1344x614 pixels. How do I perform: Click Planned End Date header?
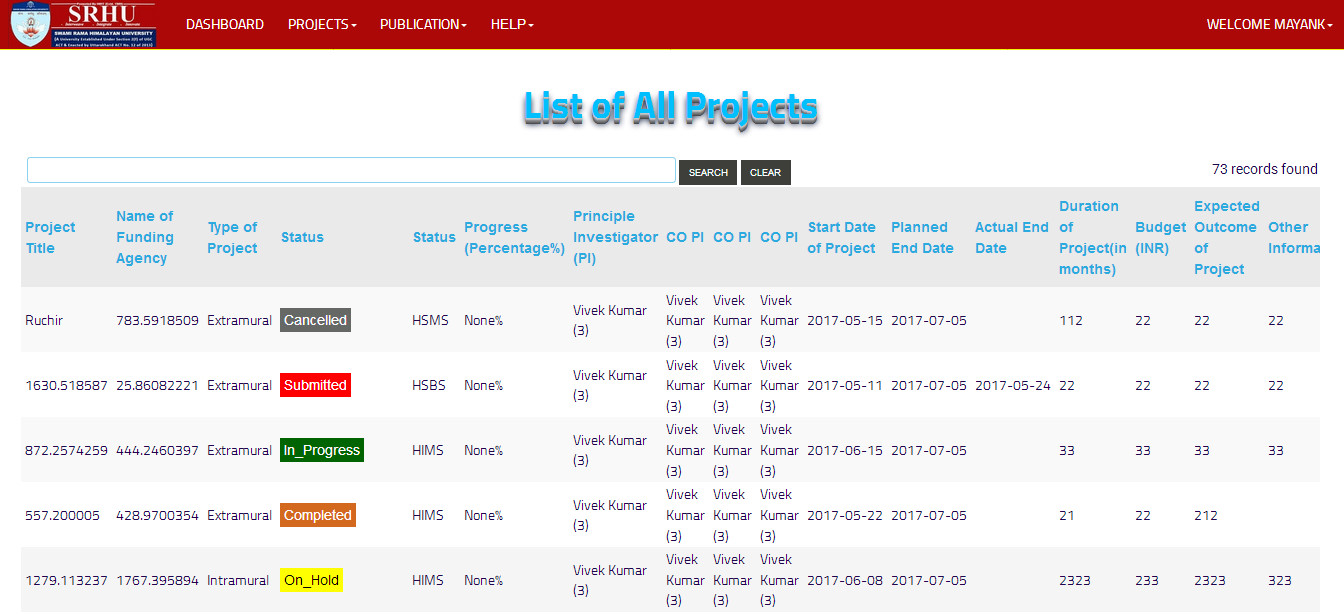[922, 237]
